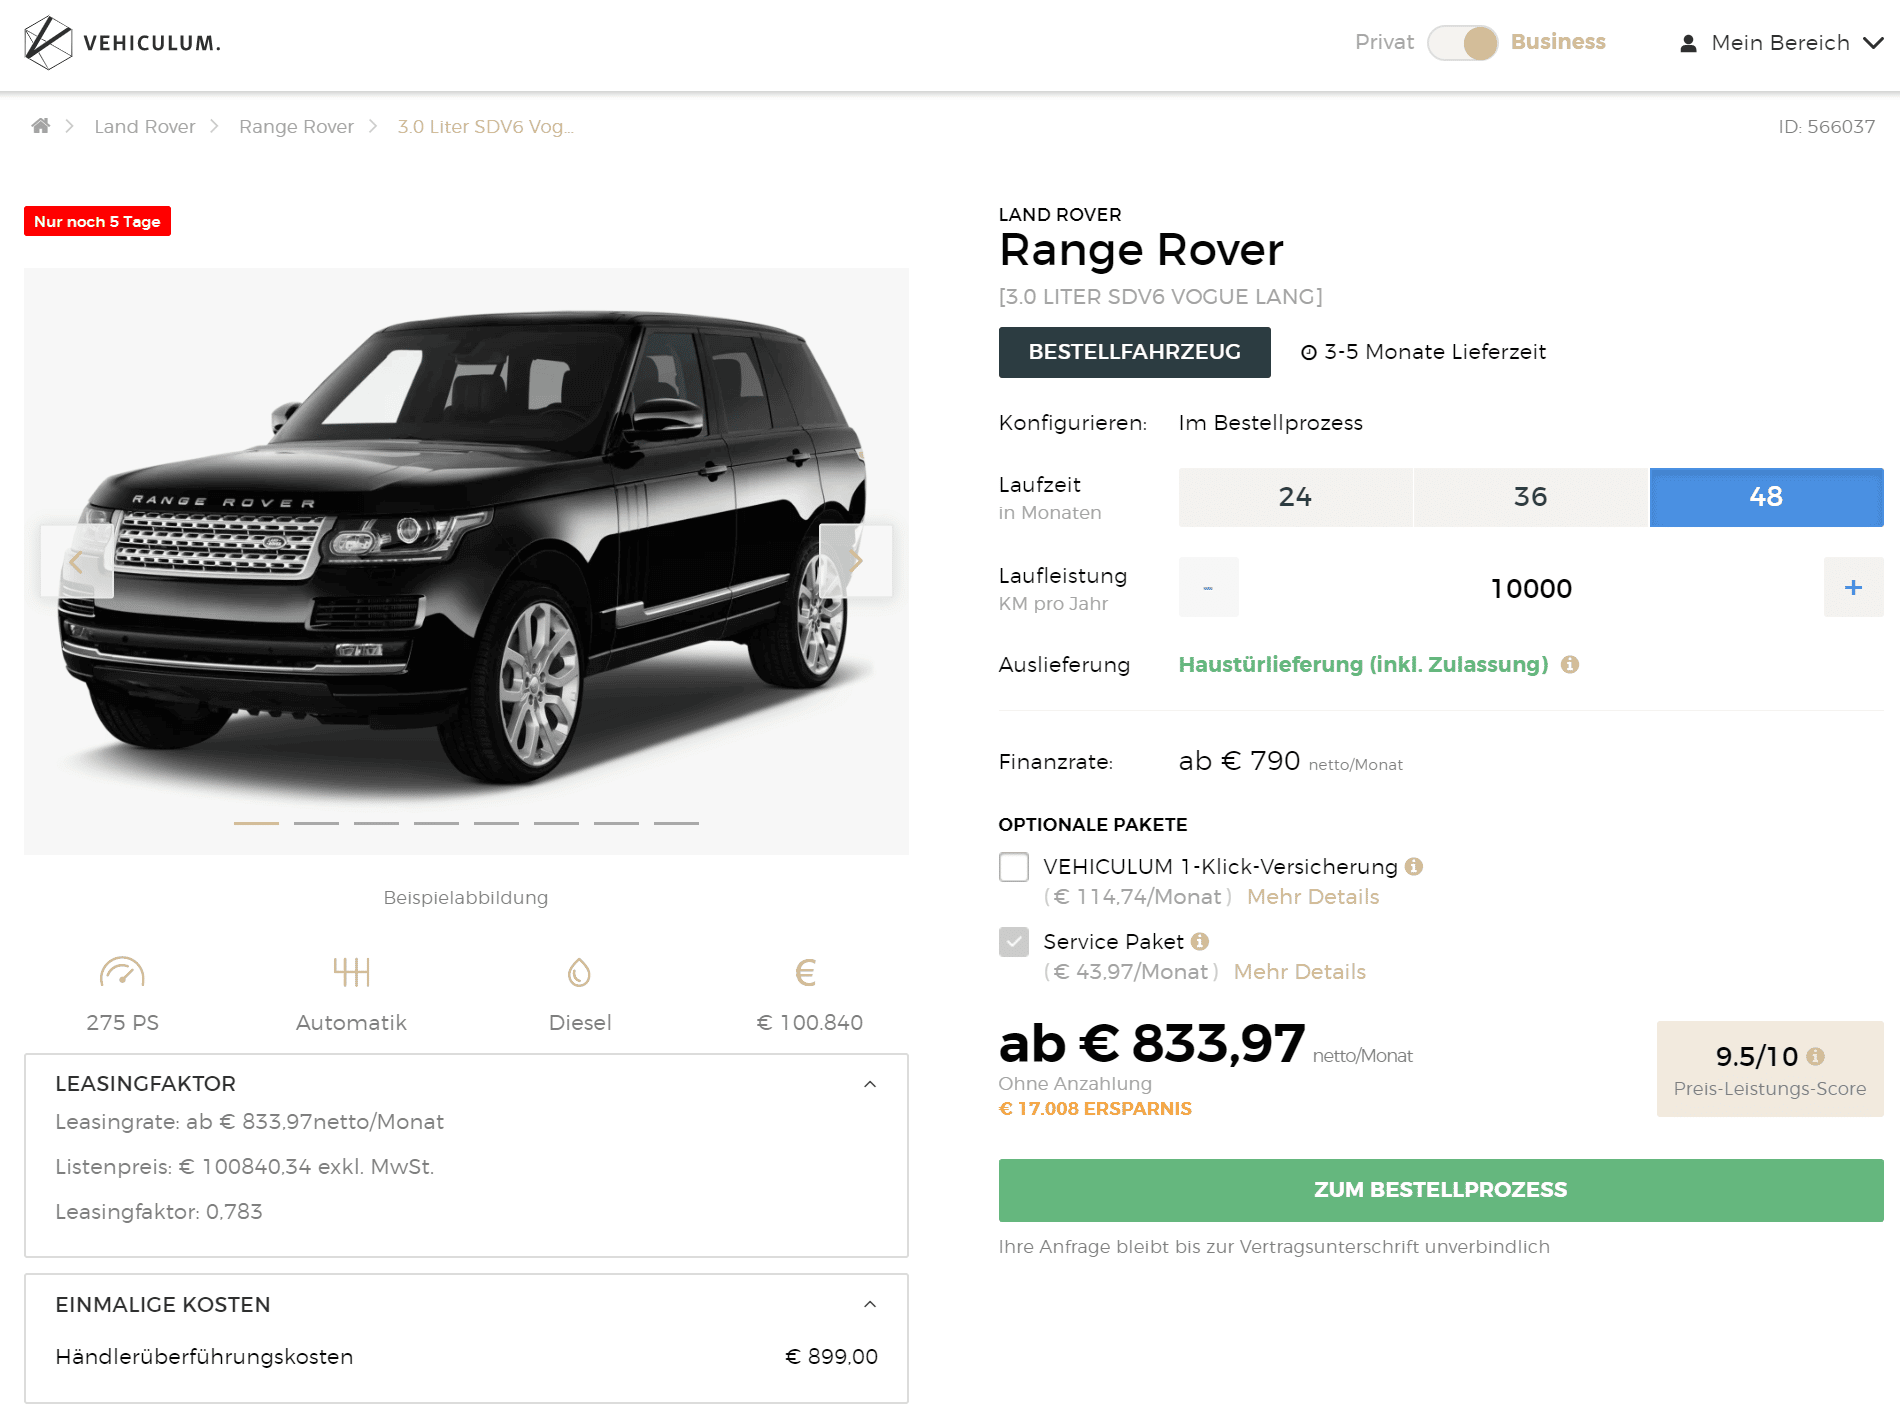Click the home icon in breadcrumb

click(40, 126)
